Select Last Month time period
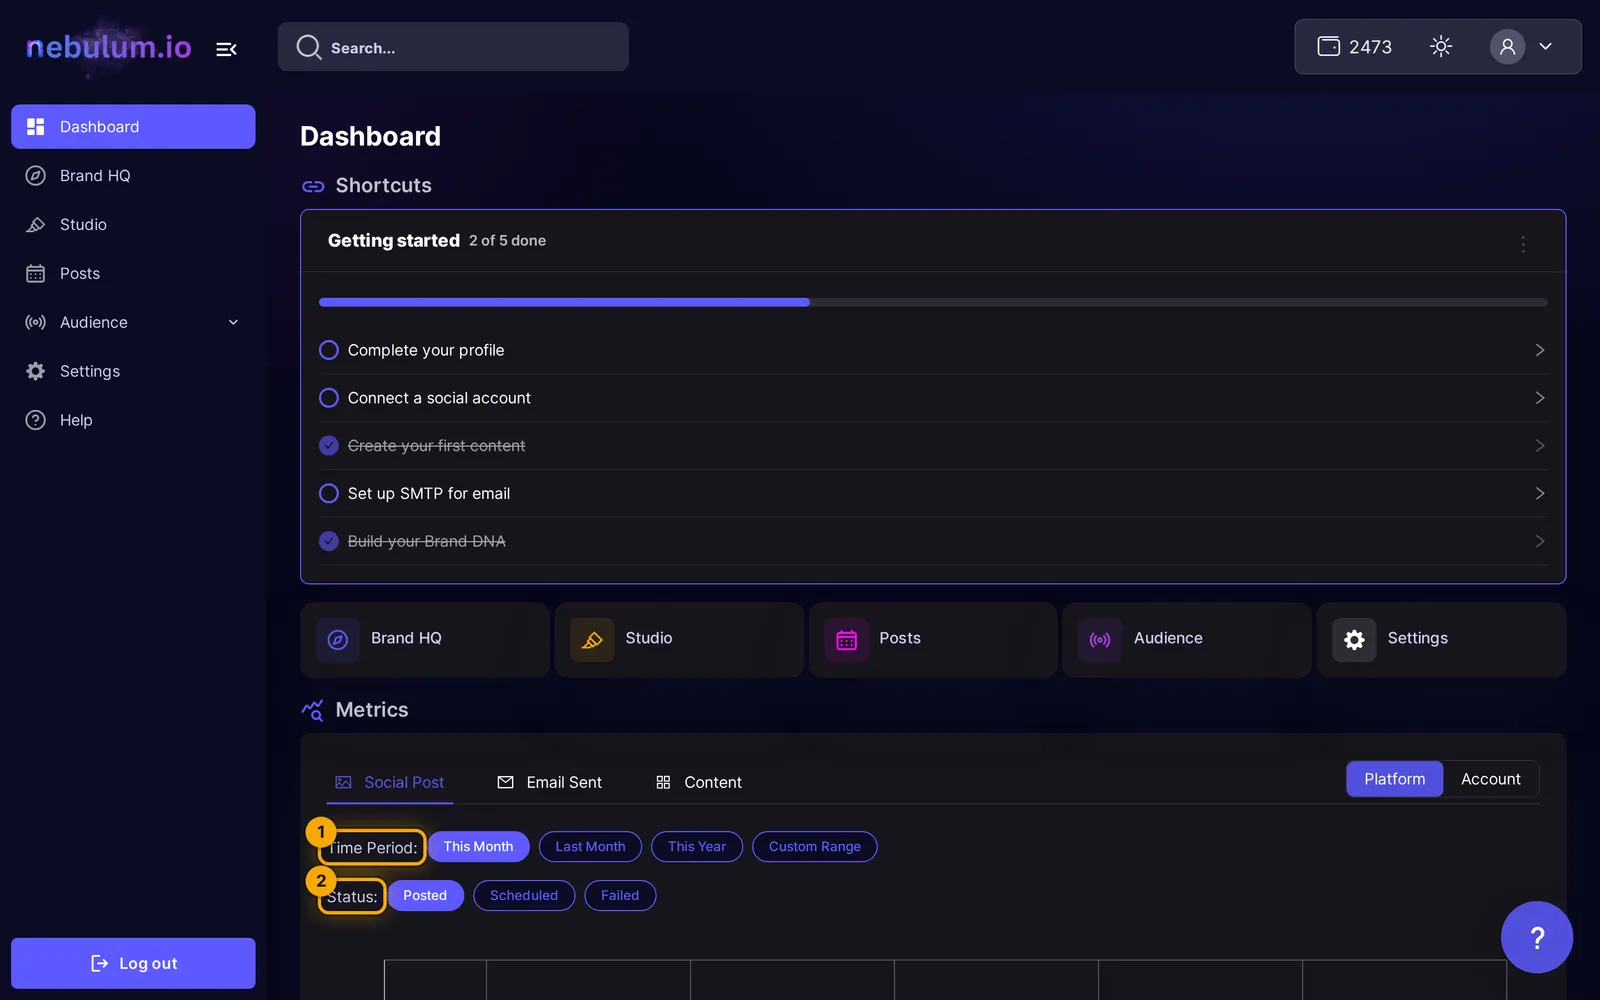 pyautogui.click(x=590, y=846)
